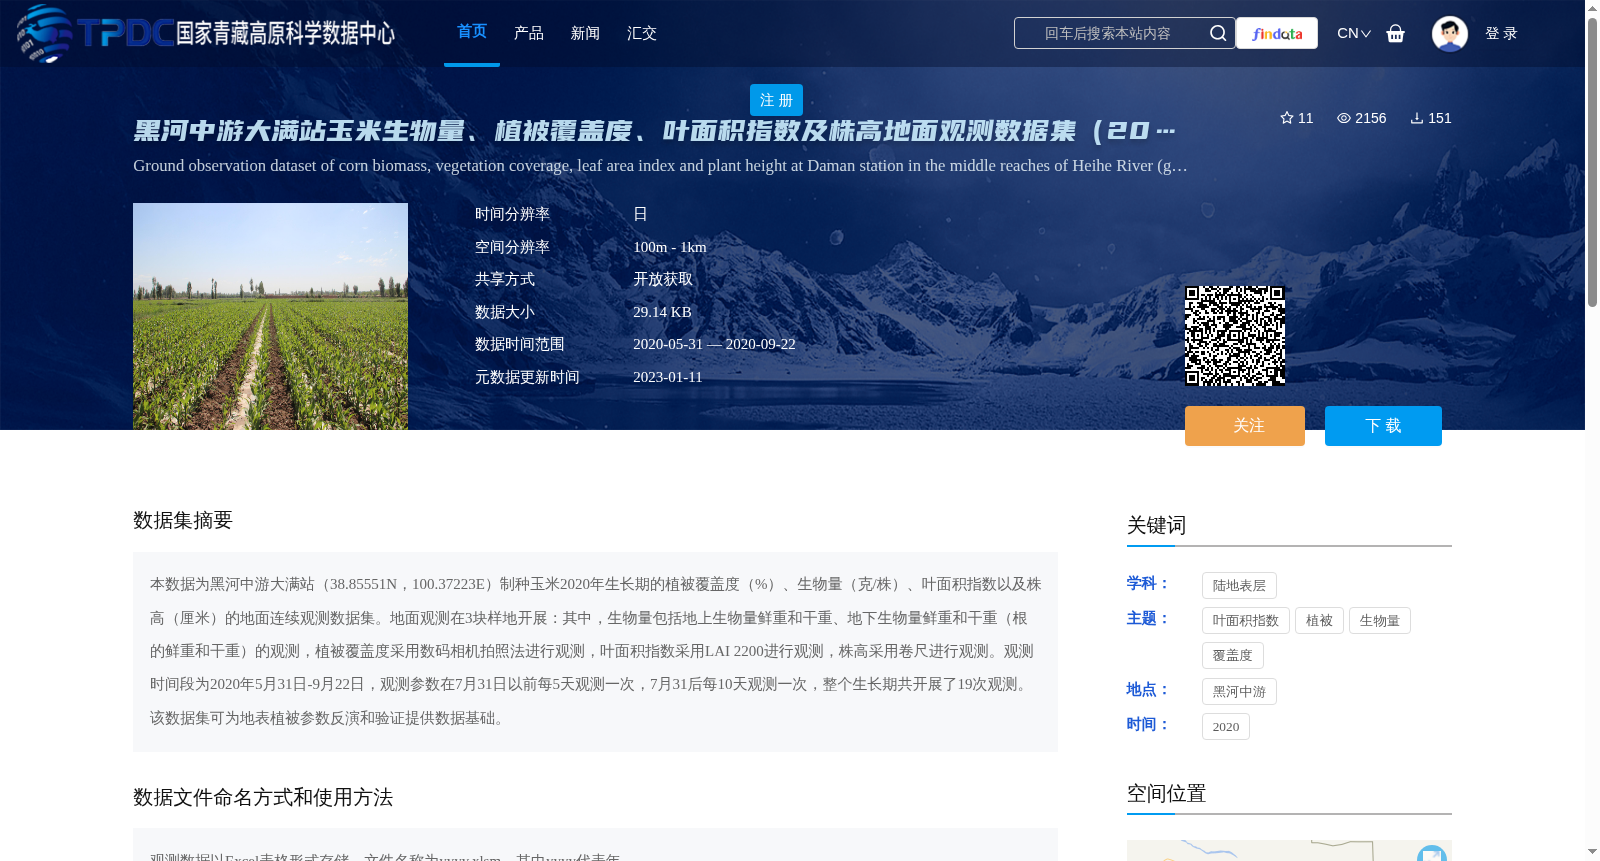Click the map corner icon under 空间位置
1600x861 pixels.
click(x=1432, y=853)
